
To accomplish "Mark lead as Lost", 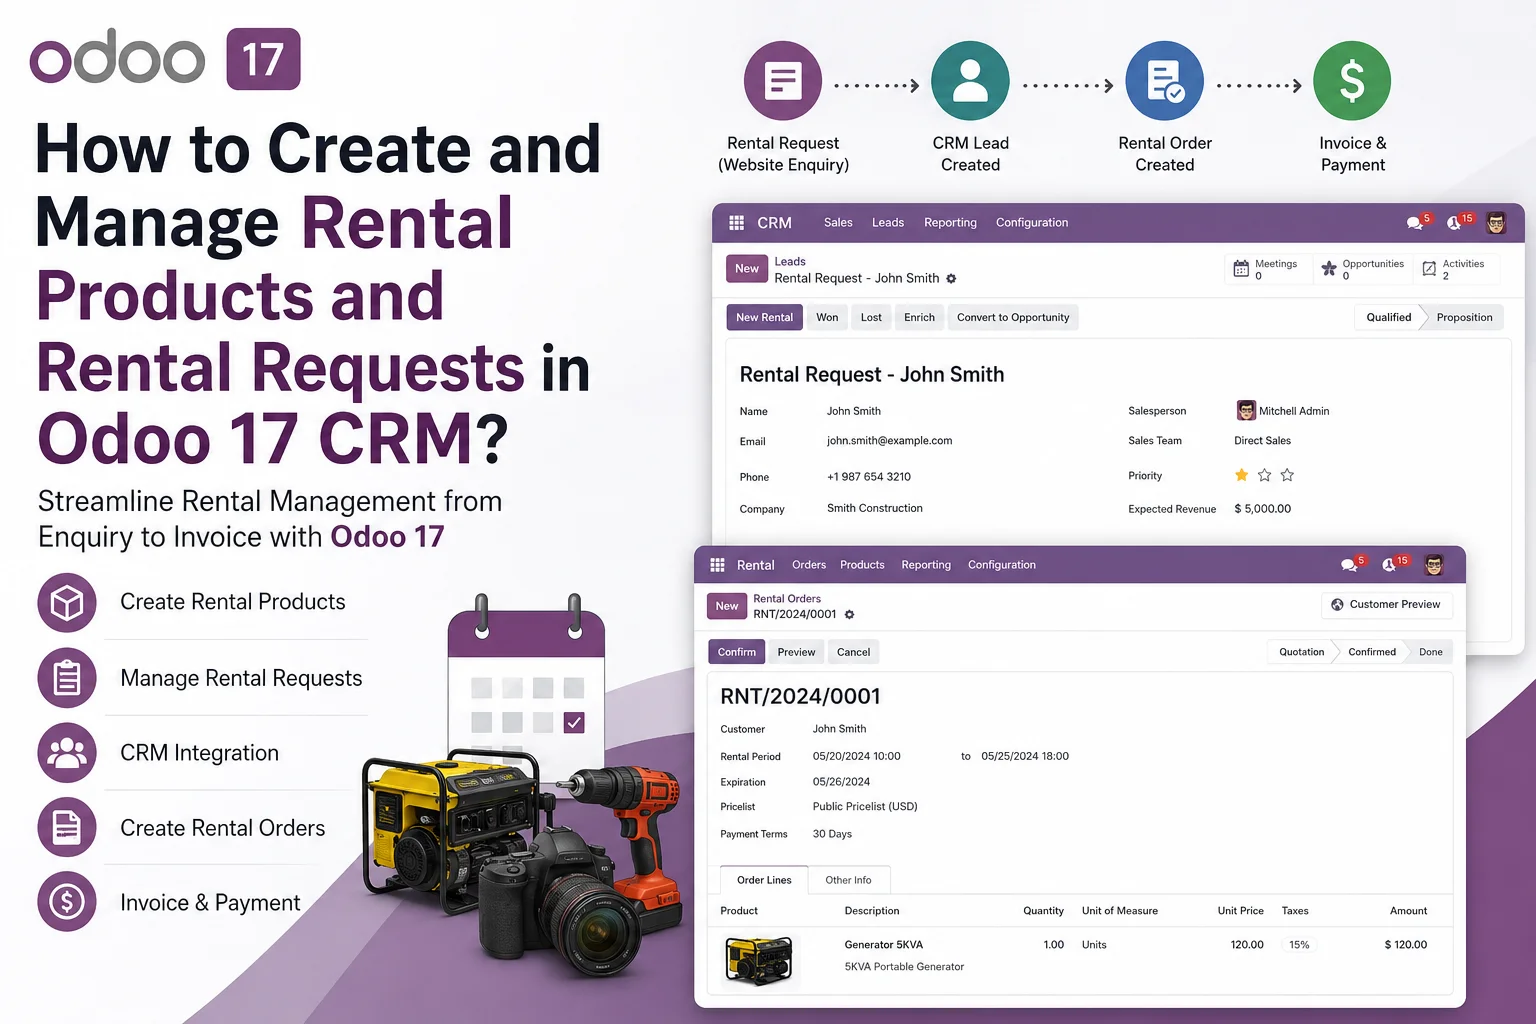I will 871,318.
